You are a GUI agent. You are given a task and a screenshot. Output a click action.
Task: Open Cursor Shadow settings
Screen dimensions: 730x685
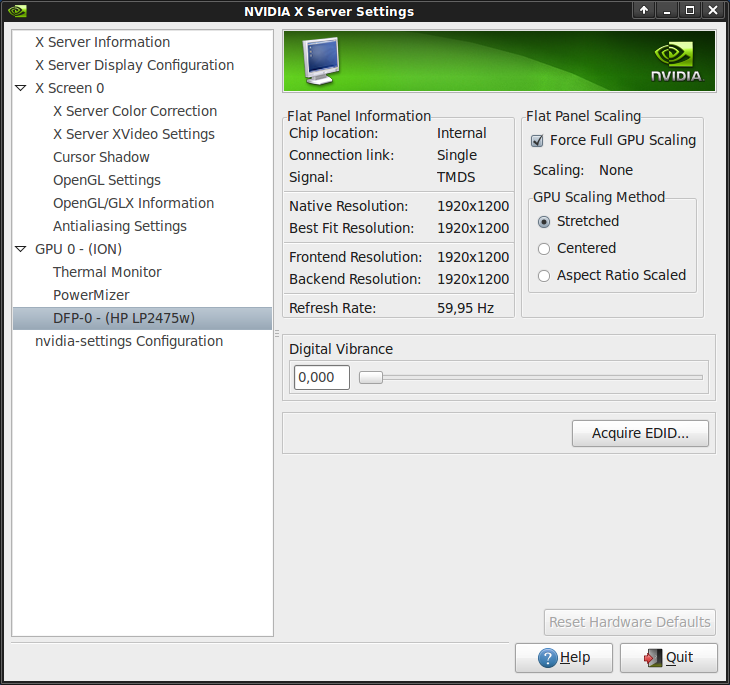click(x=101, y=157)
